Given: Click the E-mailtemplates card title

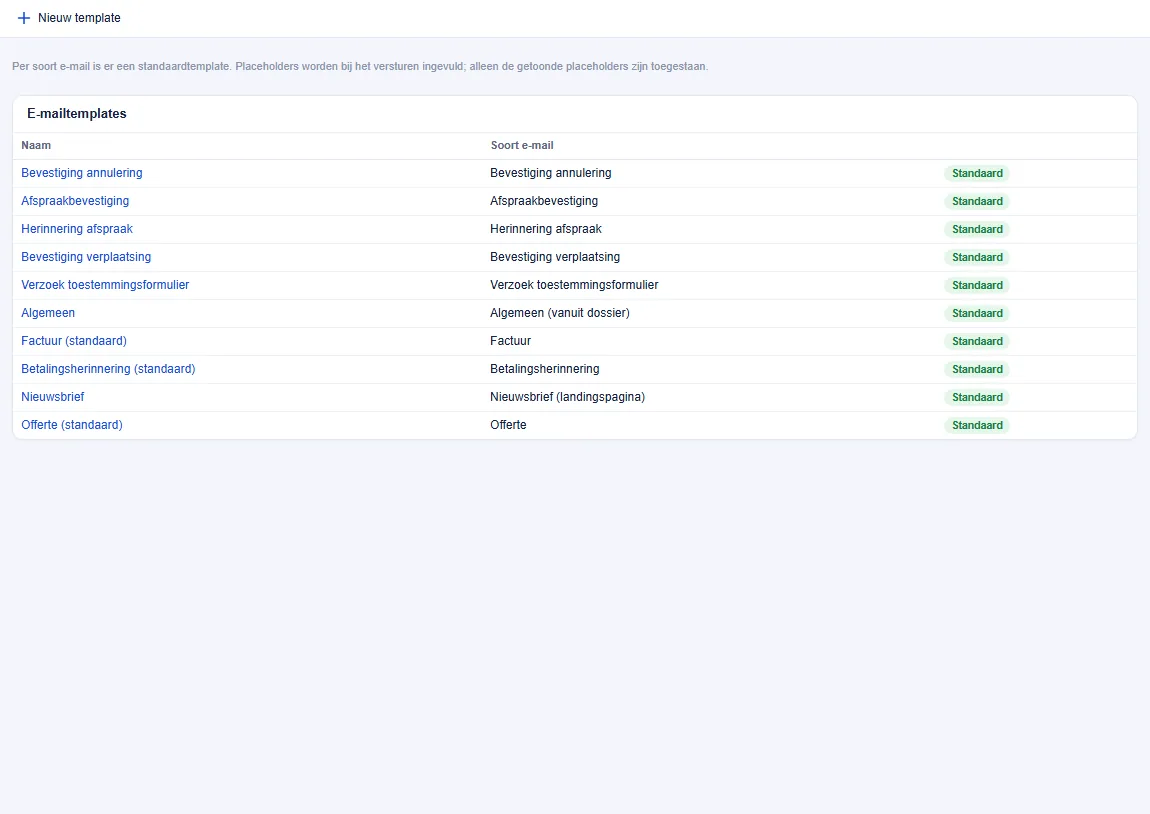Looking at the screenshot, I should point(77,114).
